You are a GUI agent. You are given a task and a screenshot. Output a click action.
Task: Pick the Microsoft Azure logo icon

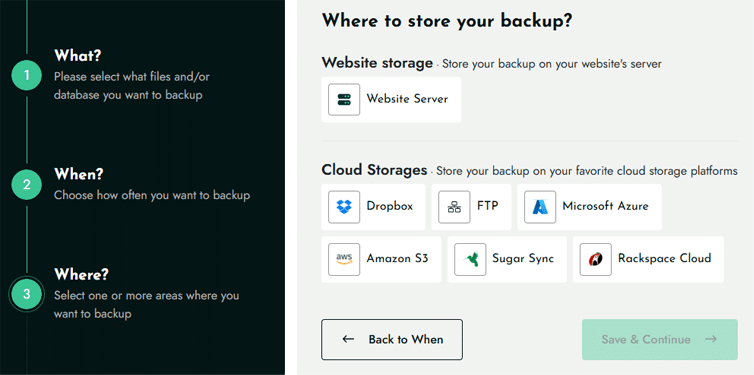540,207
